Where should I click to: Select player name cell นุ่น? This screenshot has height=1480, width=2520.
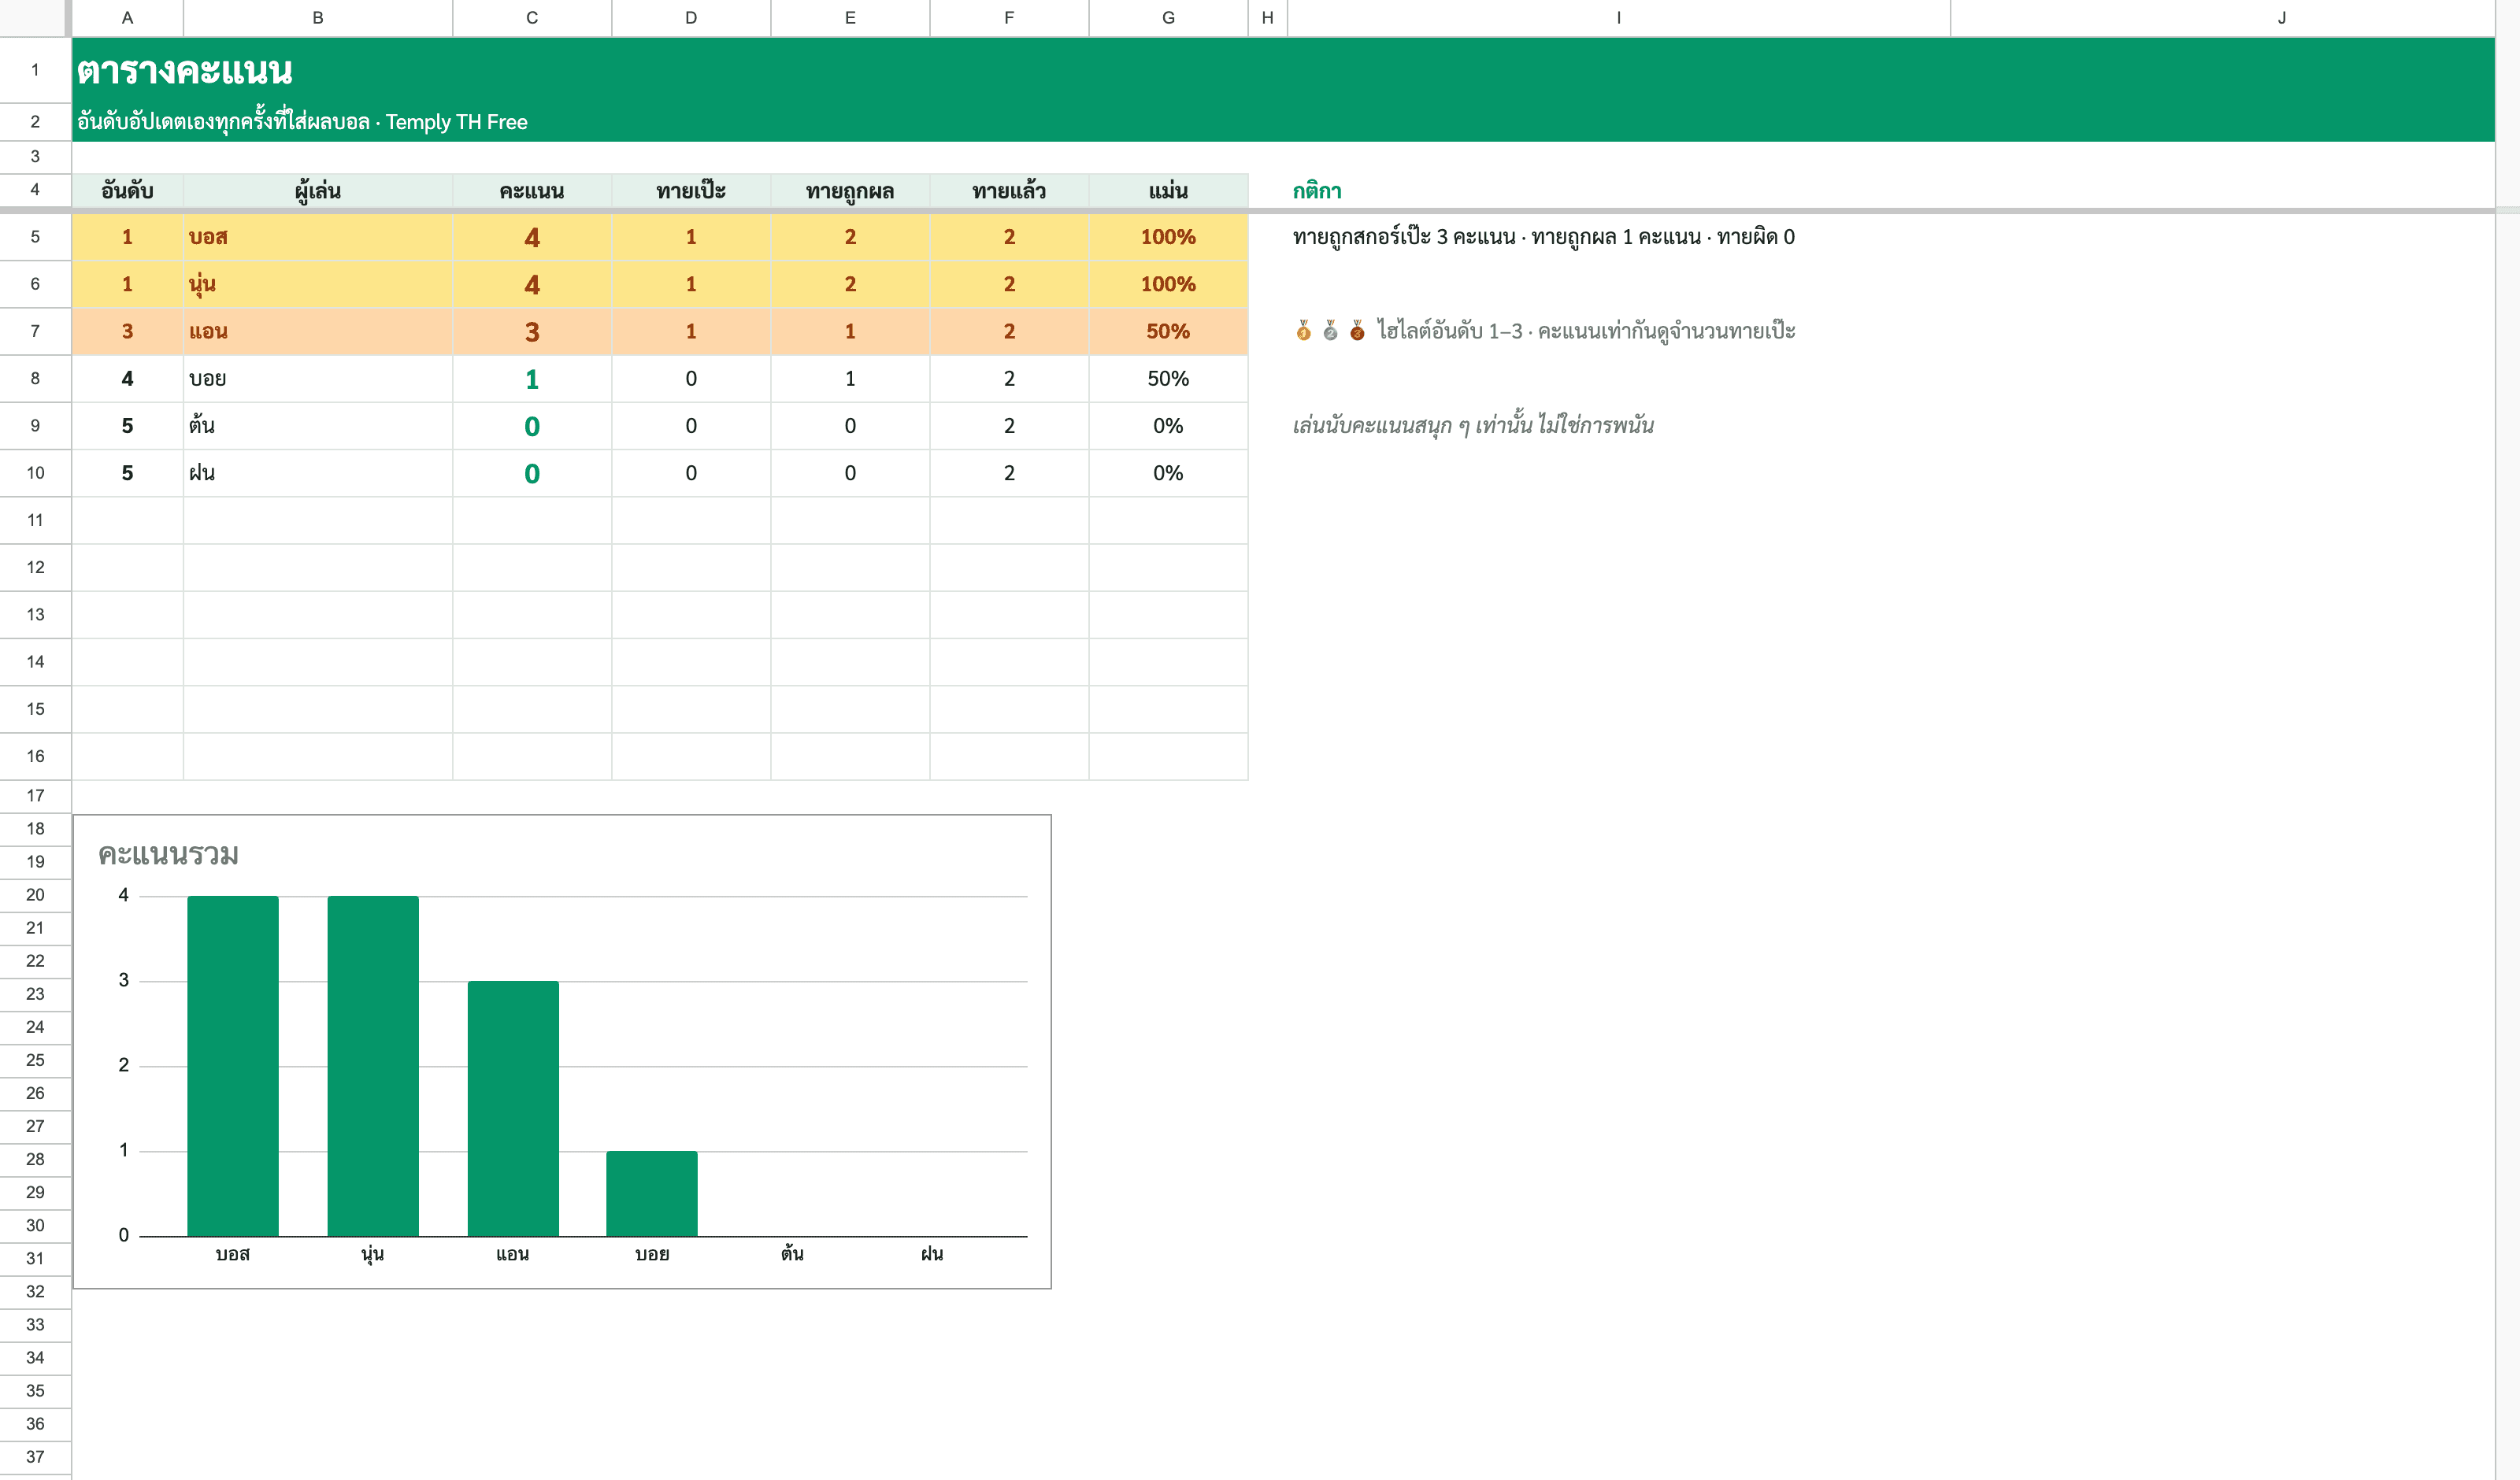point(318,284)
